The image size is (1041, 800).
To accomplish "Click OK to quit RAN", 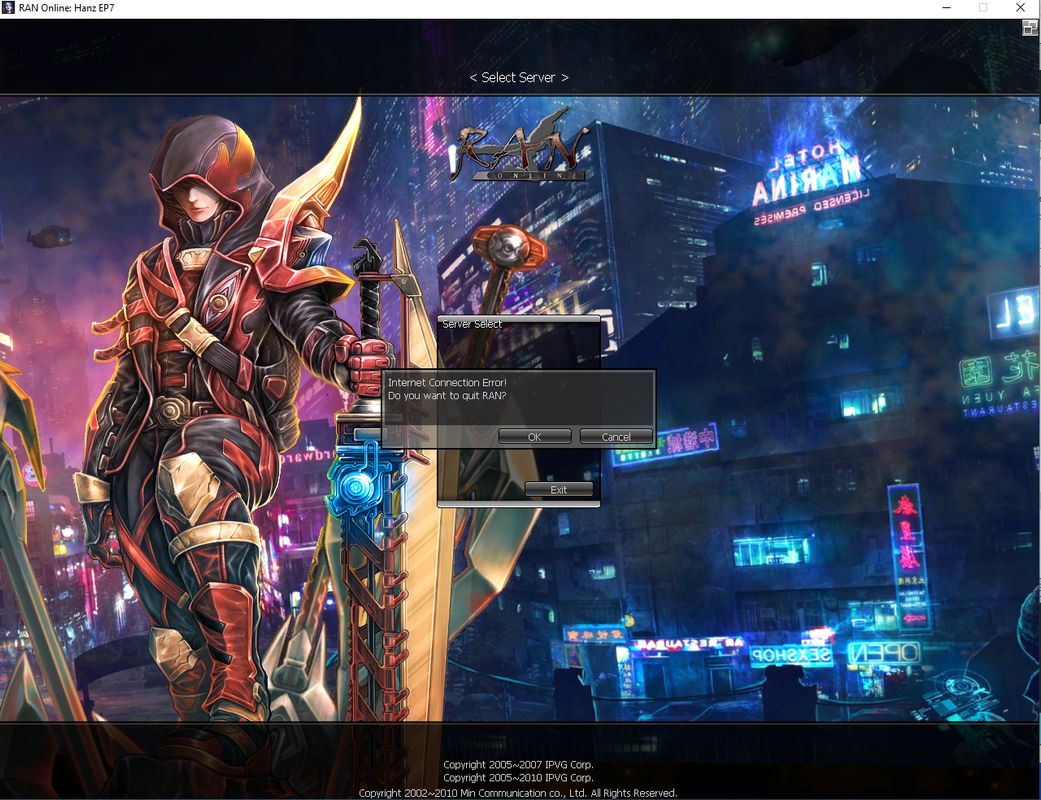I will (534, 436).
